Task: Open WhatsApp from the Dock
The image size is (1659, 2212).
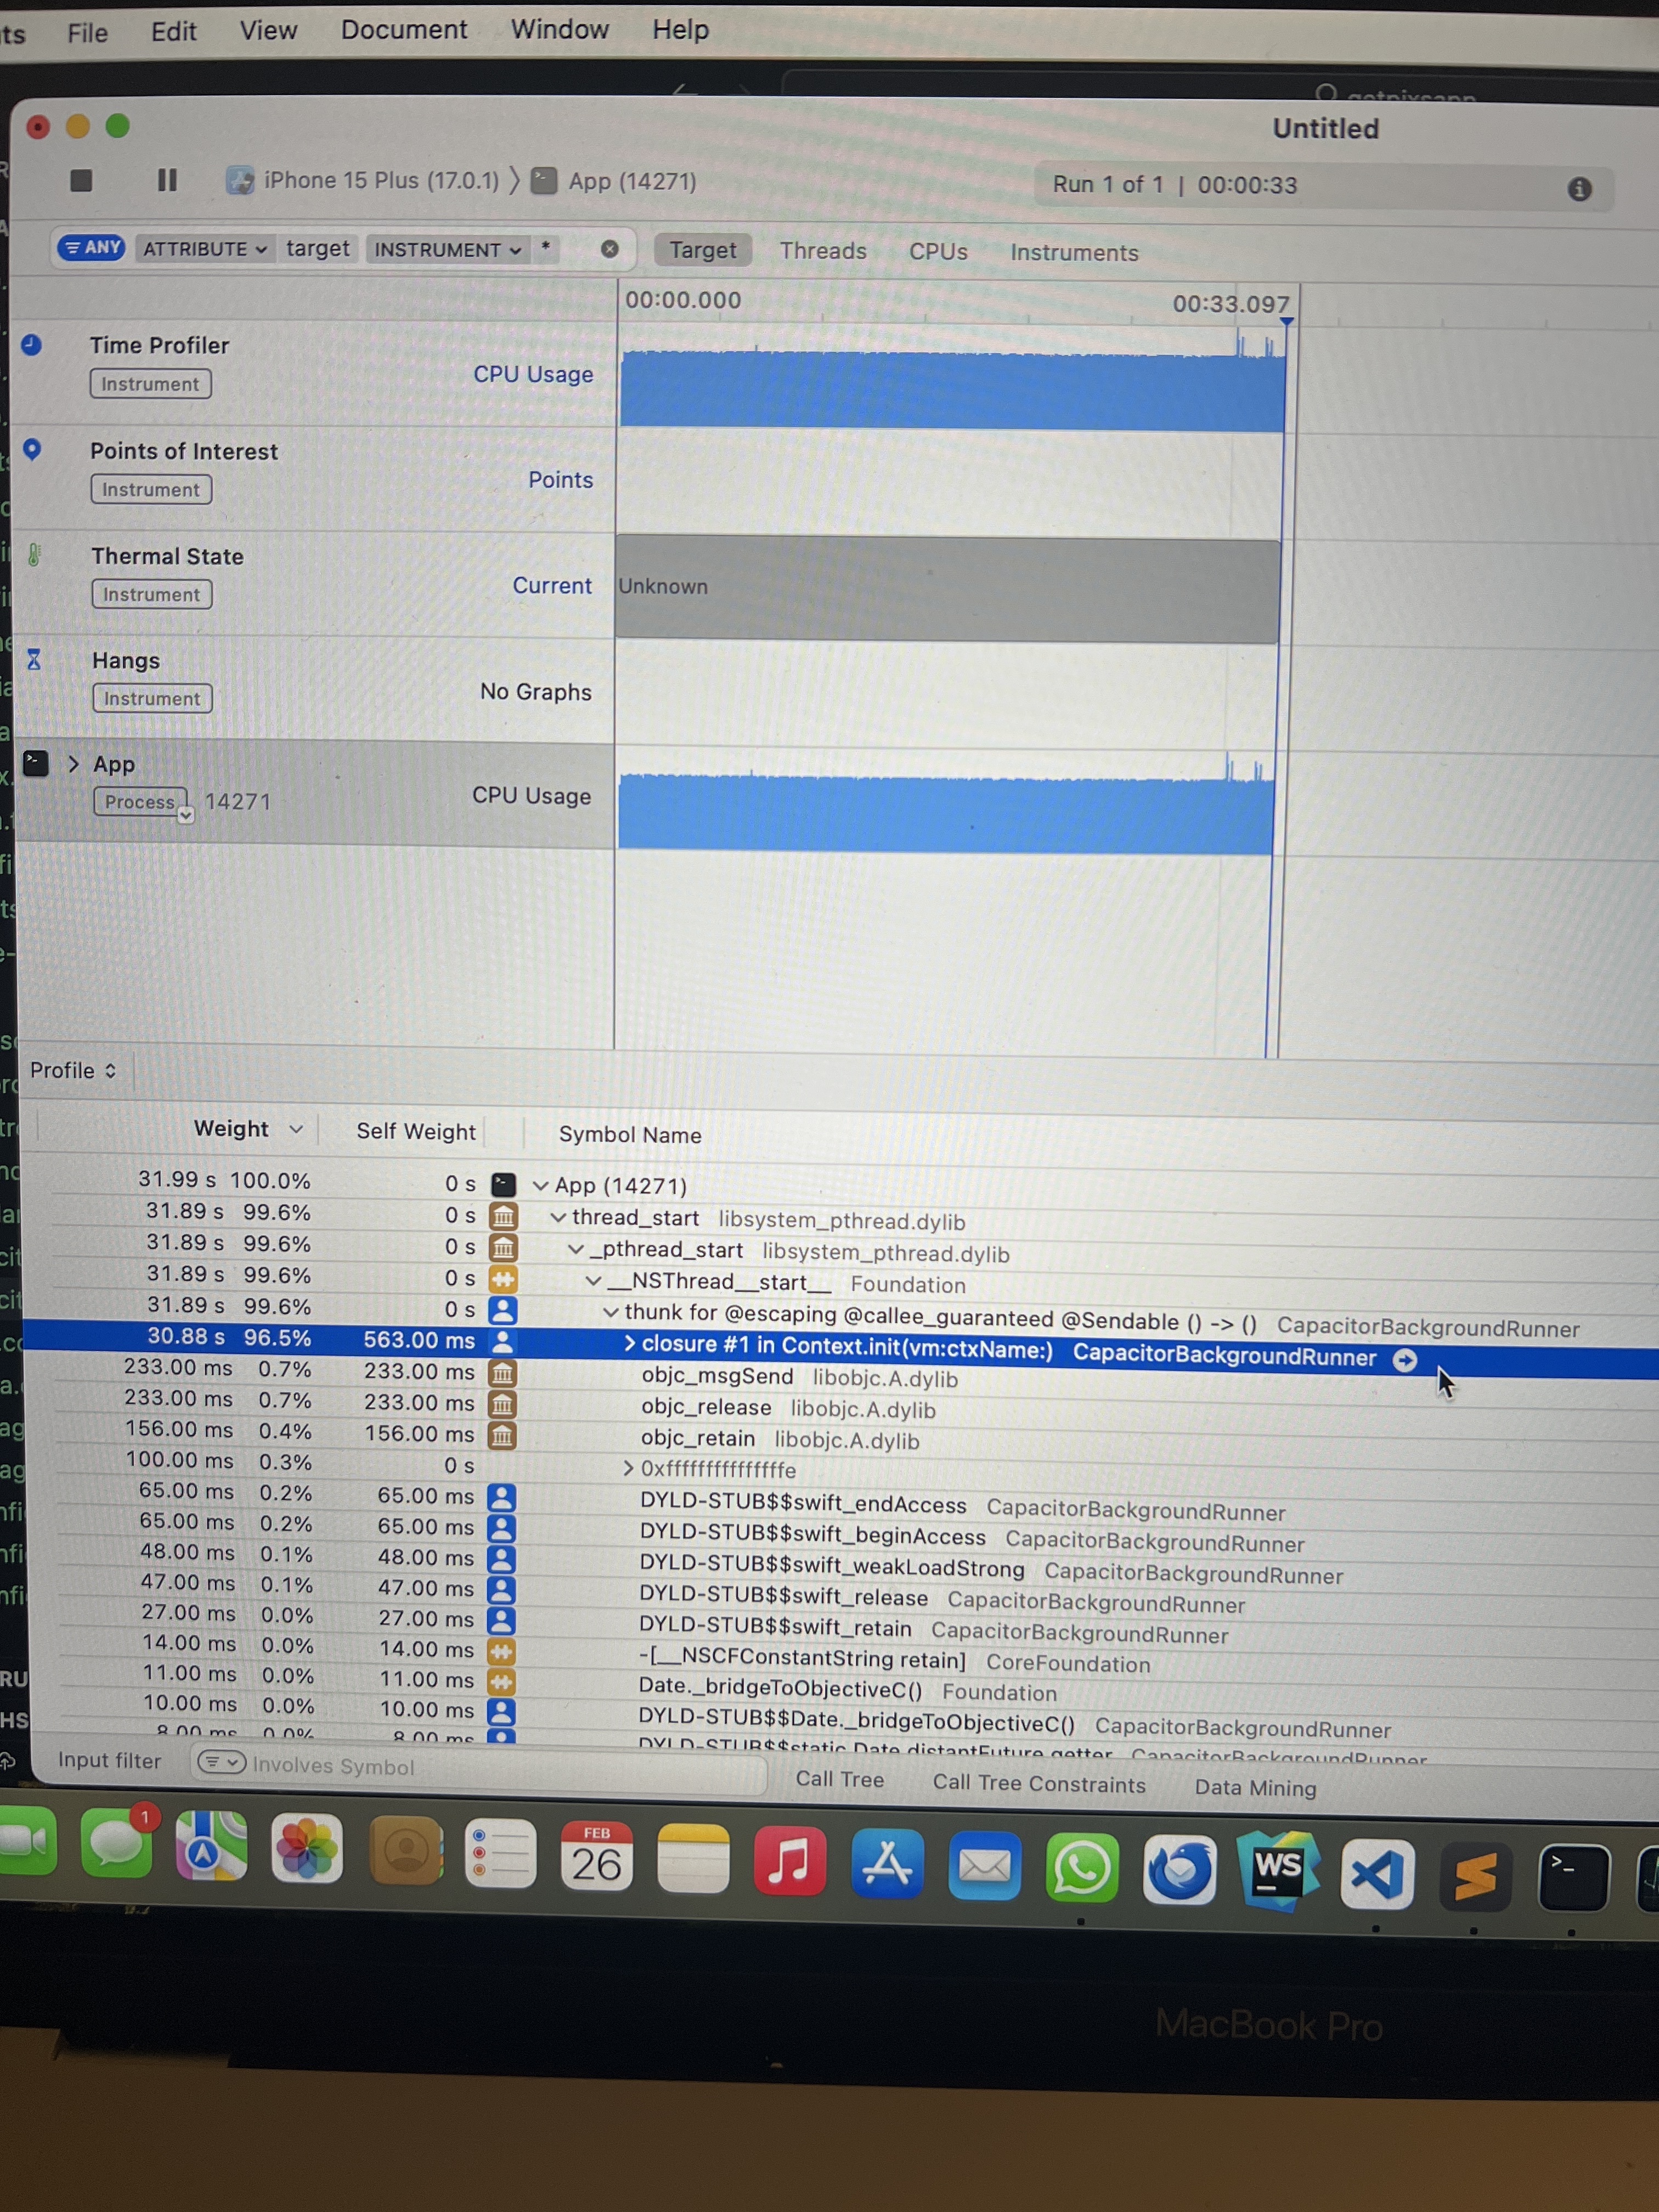Action: tap(1082, 1867)
